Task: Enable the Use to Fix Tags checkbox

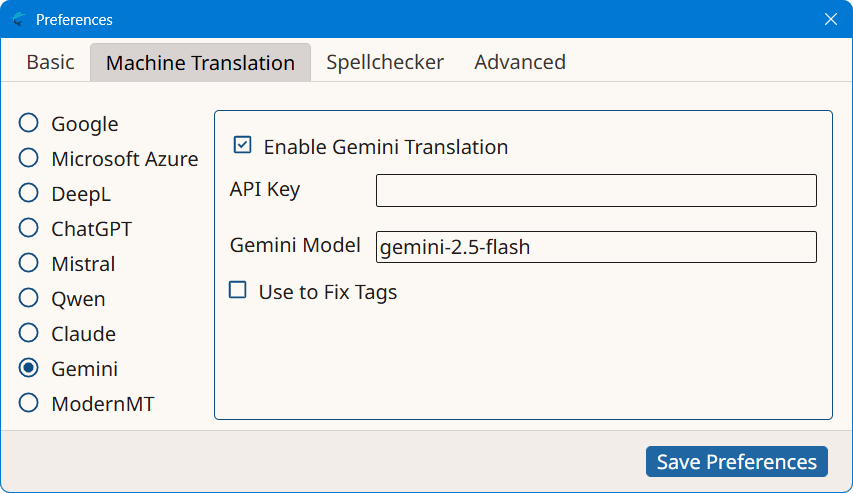Action: (238, 291)
